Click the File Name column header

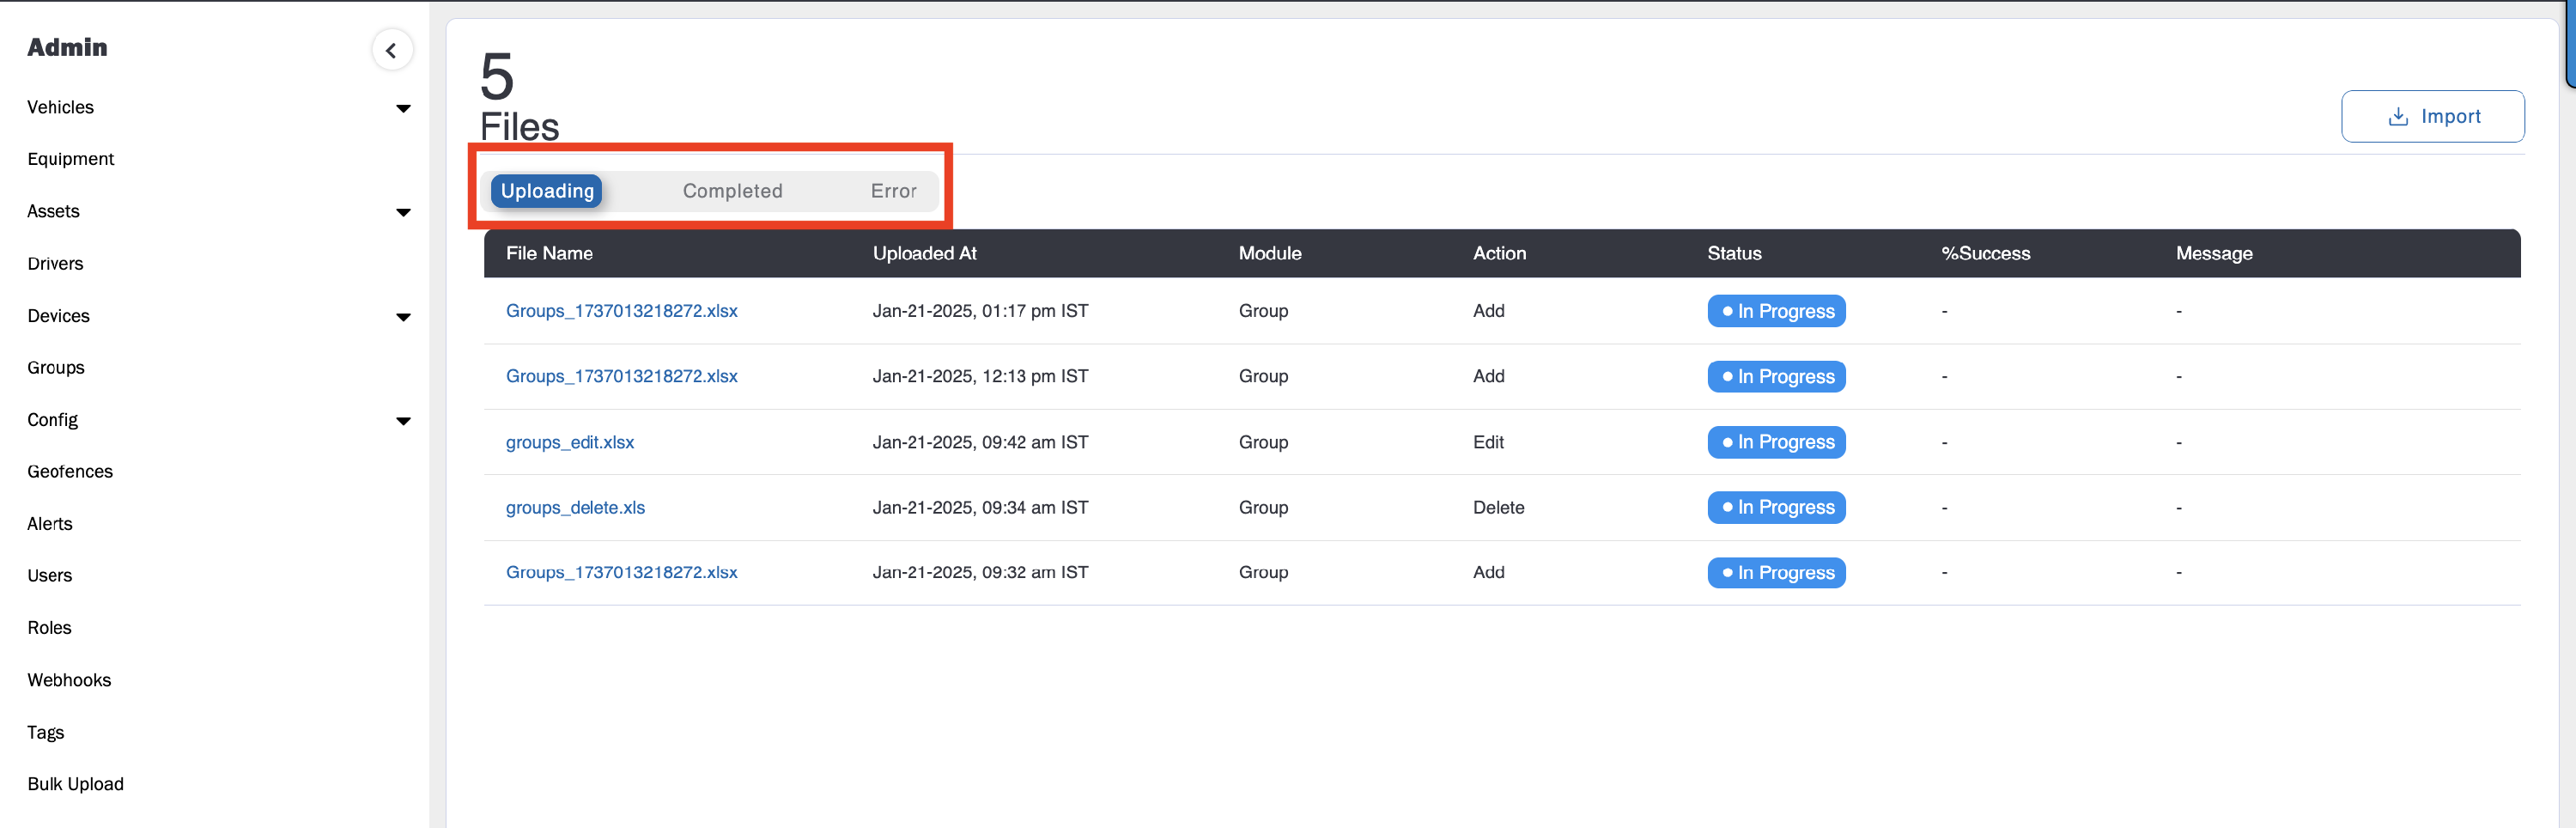[549, 253]
